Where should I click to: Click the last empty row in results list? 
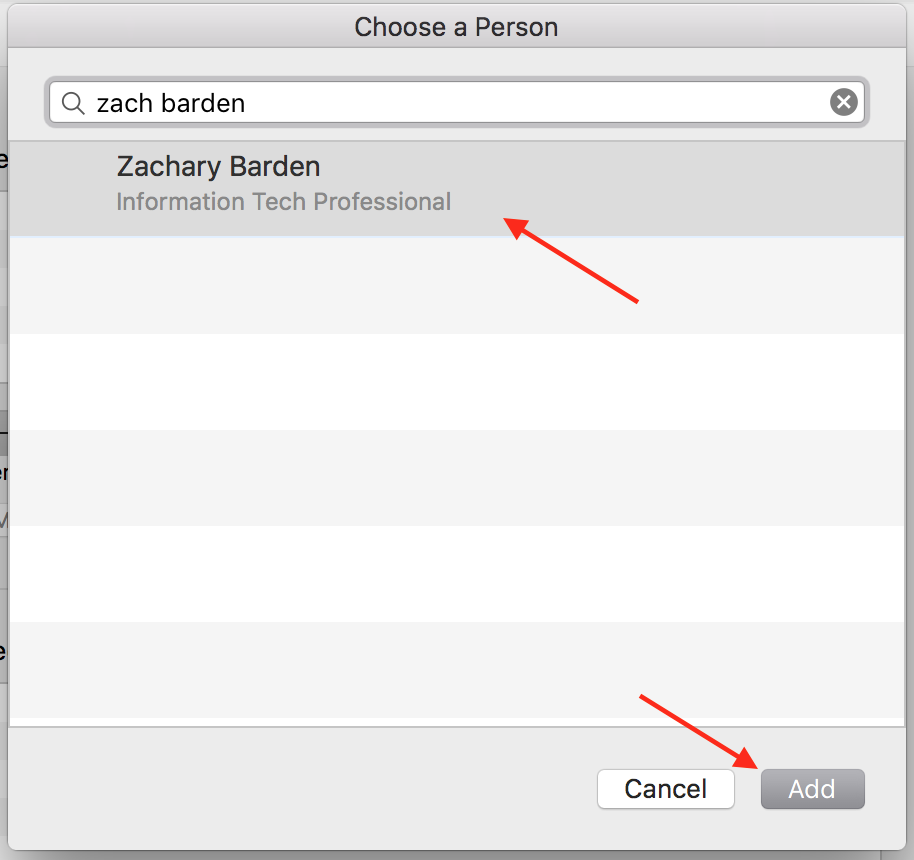(x=456, y=669)
